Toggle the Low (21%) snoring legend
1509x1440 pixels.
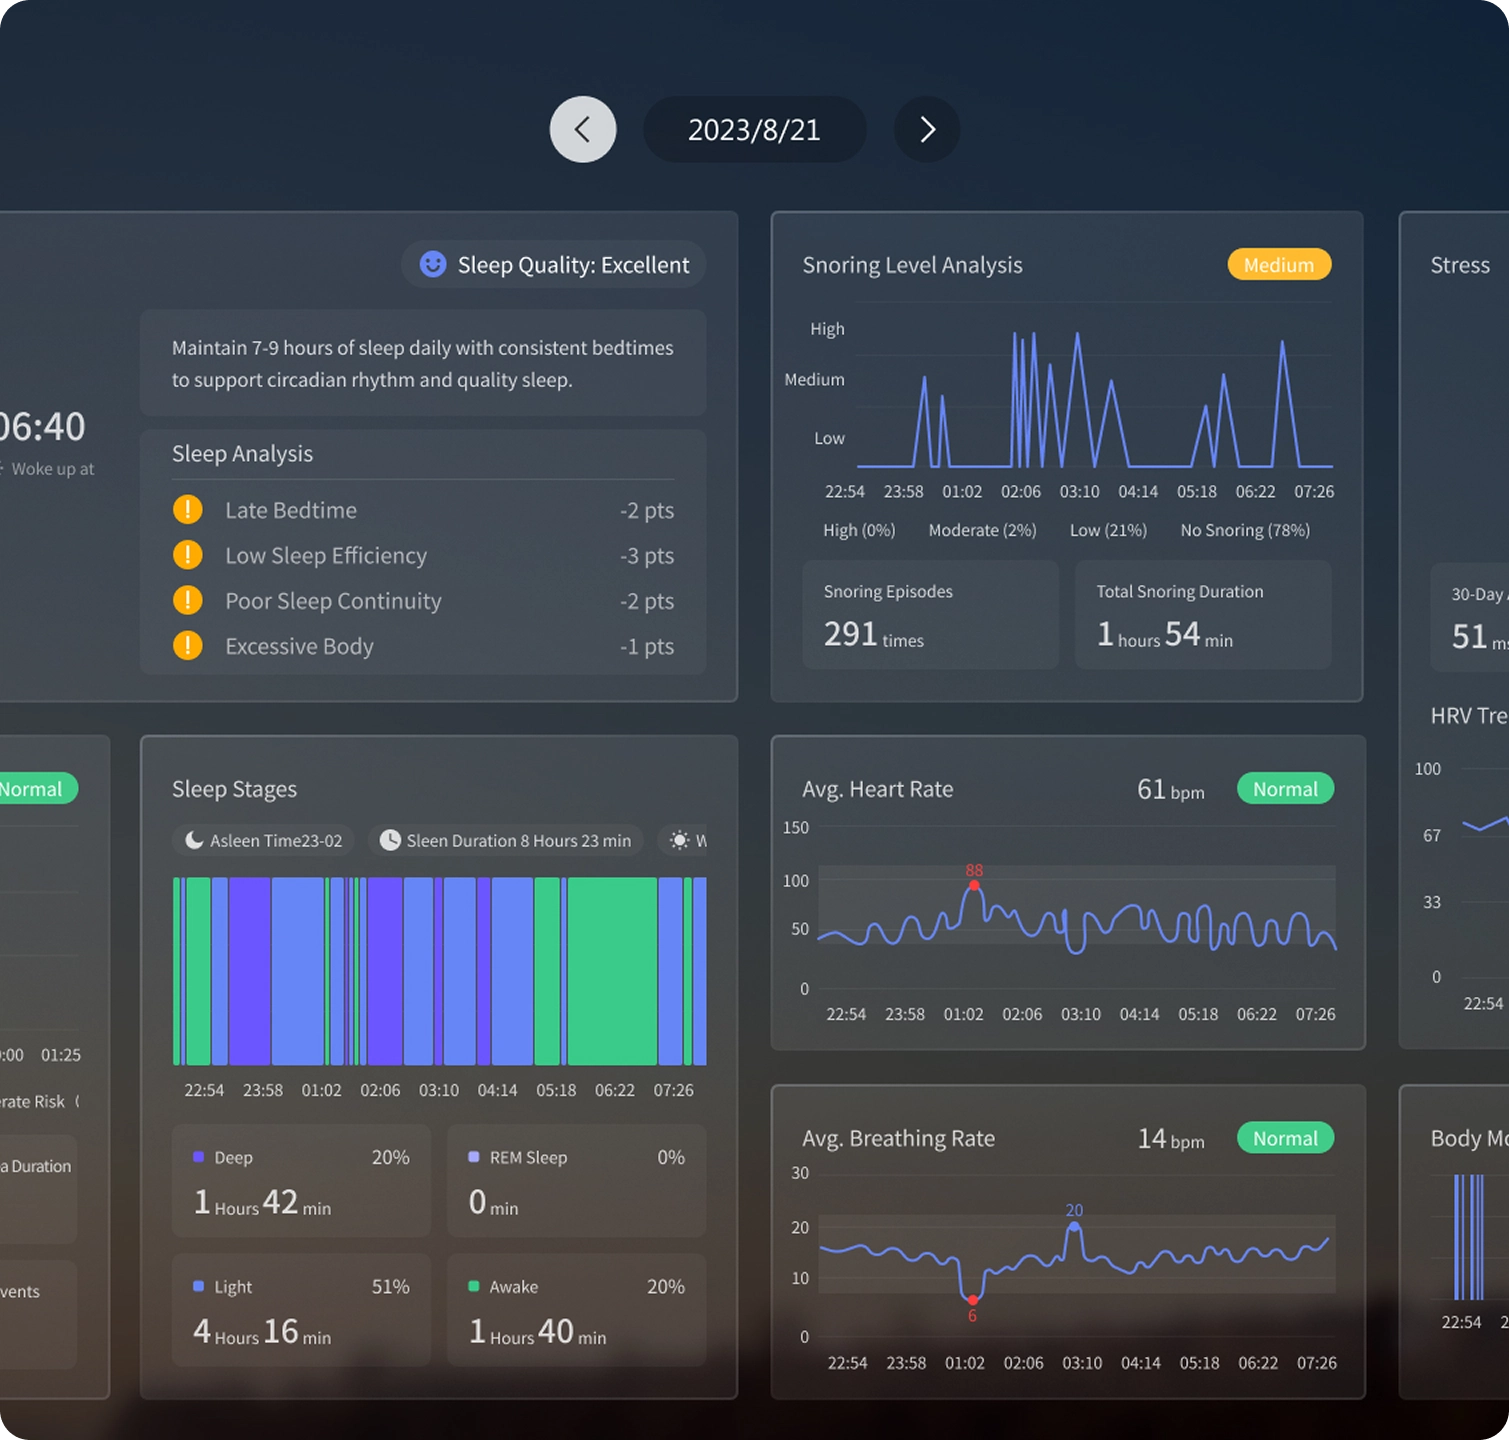point(1107,530)
